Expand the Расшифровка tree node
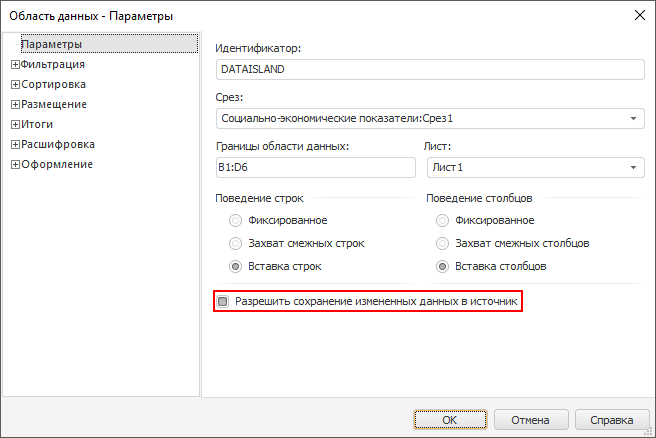This screenshot has height=438, width=656. point(15,145)
